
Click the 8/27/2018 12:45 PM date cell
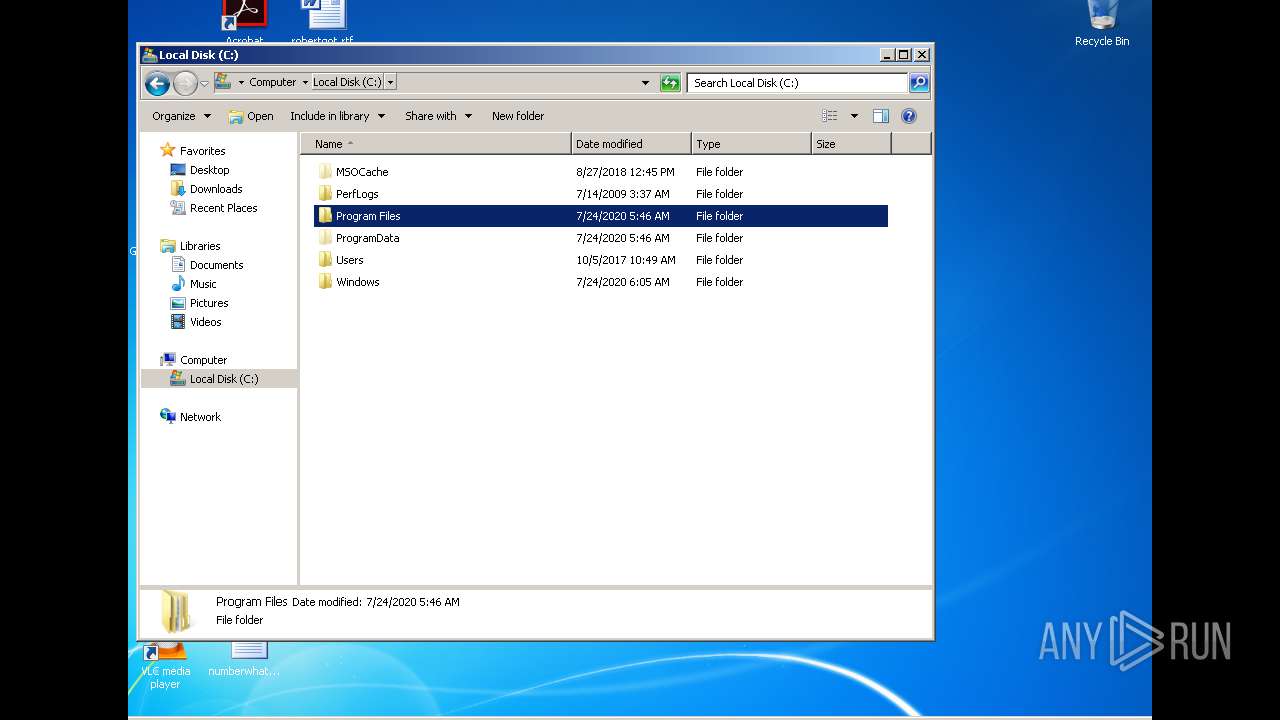(x=625, y=172)
